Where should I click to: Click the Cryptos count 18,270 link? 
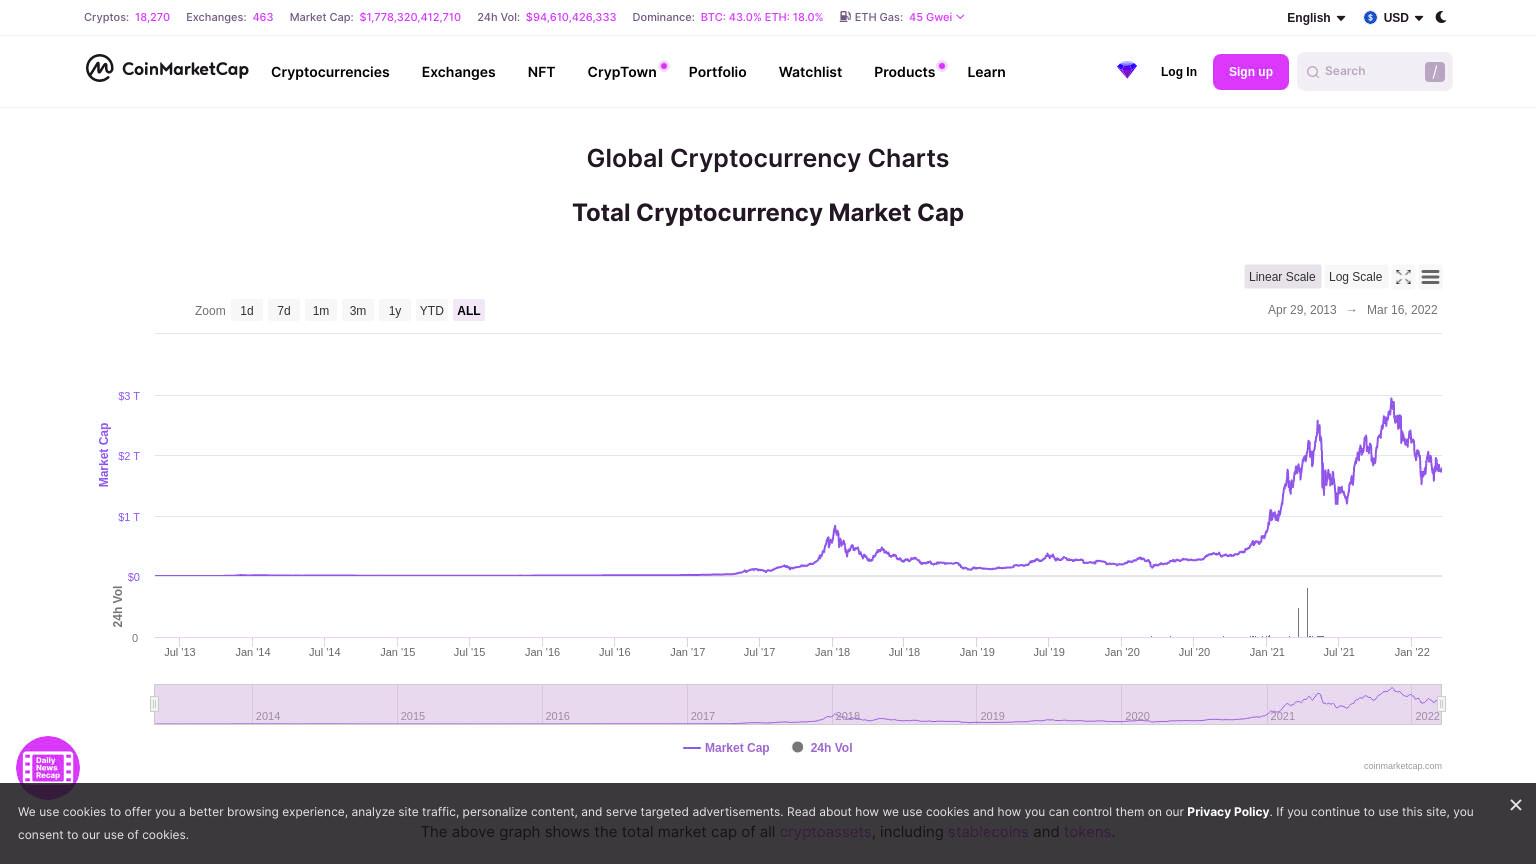click(x=152, y=17)
